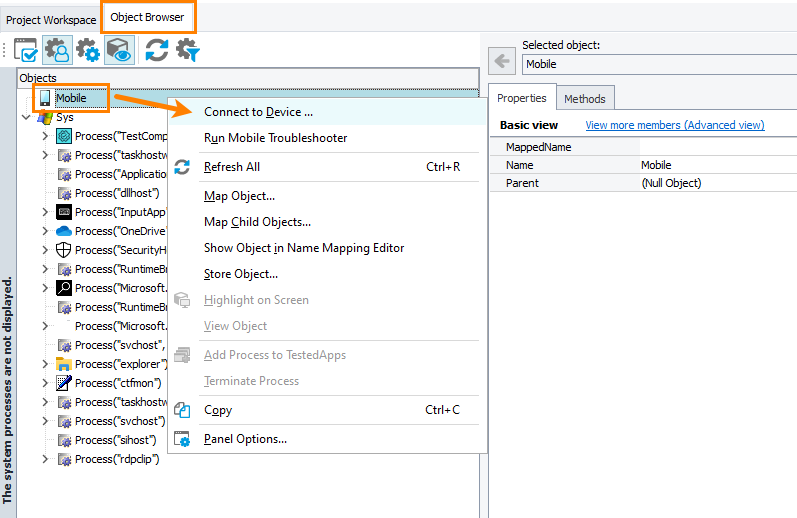Expand the Process("explorer") tree node
Screen dimensions: 797x518
click(x=45, y=364)
